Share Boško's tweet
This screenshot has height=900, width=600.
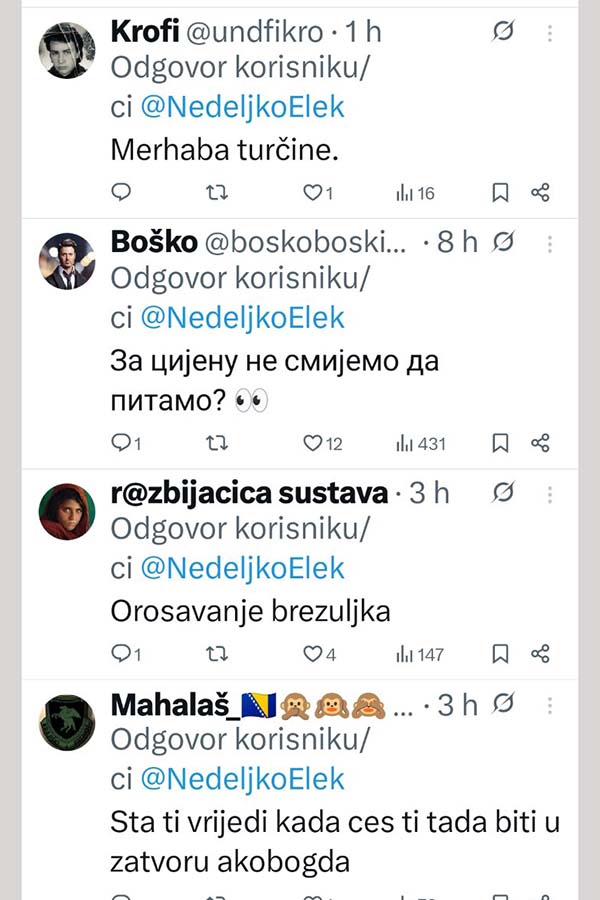coord(540,443)
